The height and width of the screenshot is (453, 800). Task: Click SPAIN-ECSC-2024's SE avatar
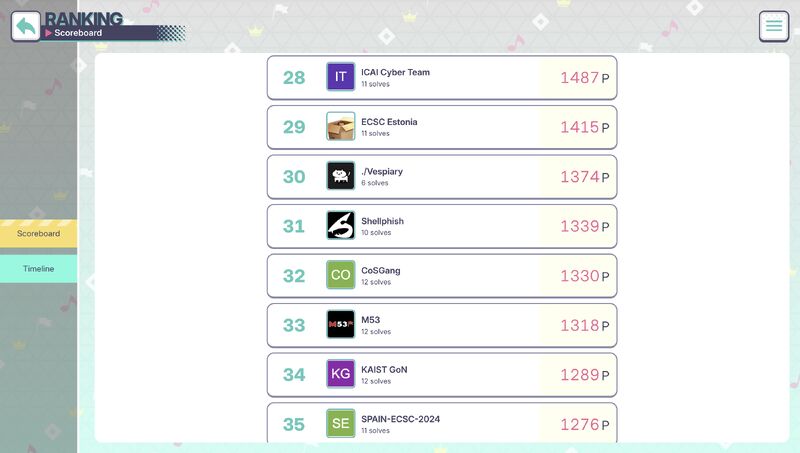tap(340, 423)
